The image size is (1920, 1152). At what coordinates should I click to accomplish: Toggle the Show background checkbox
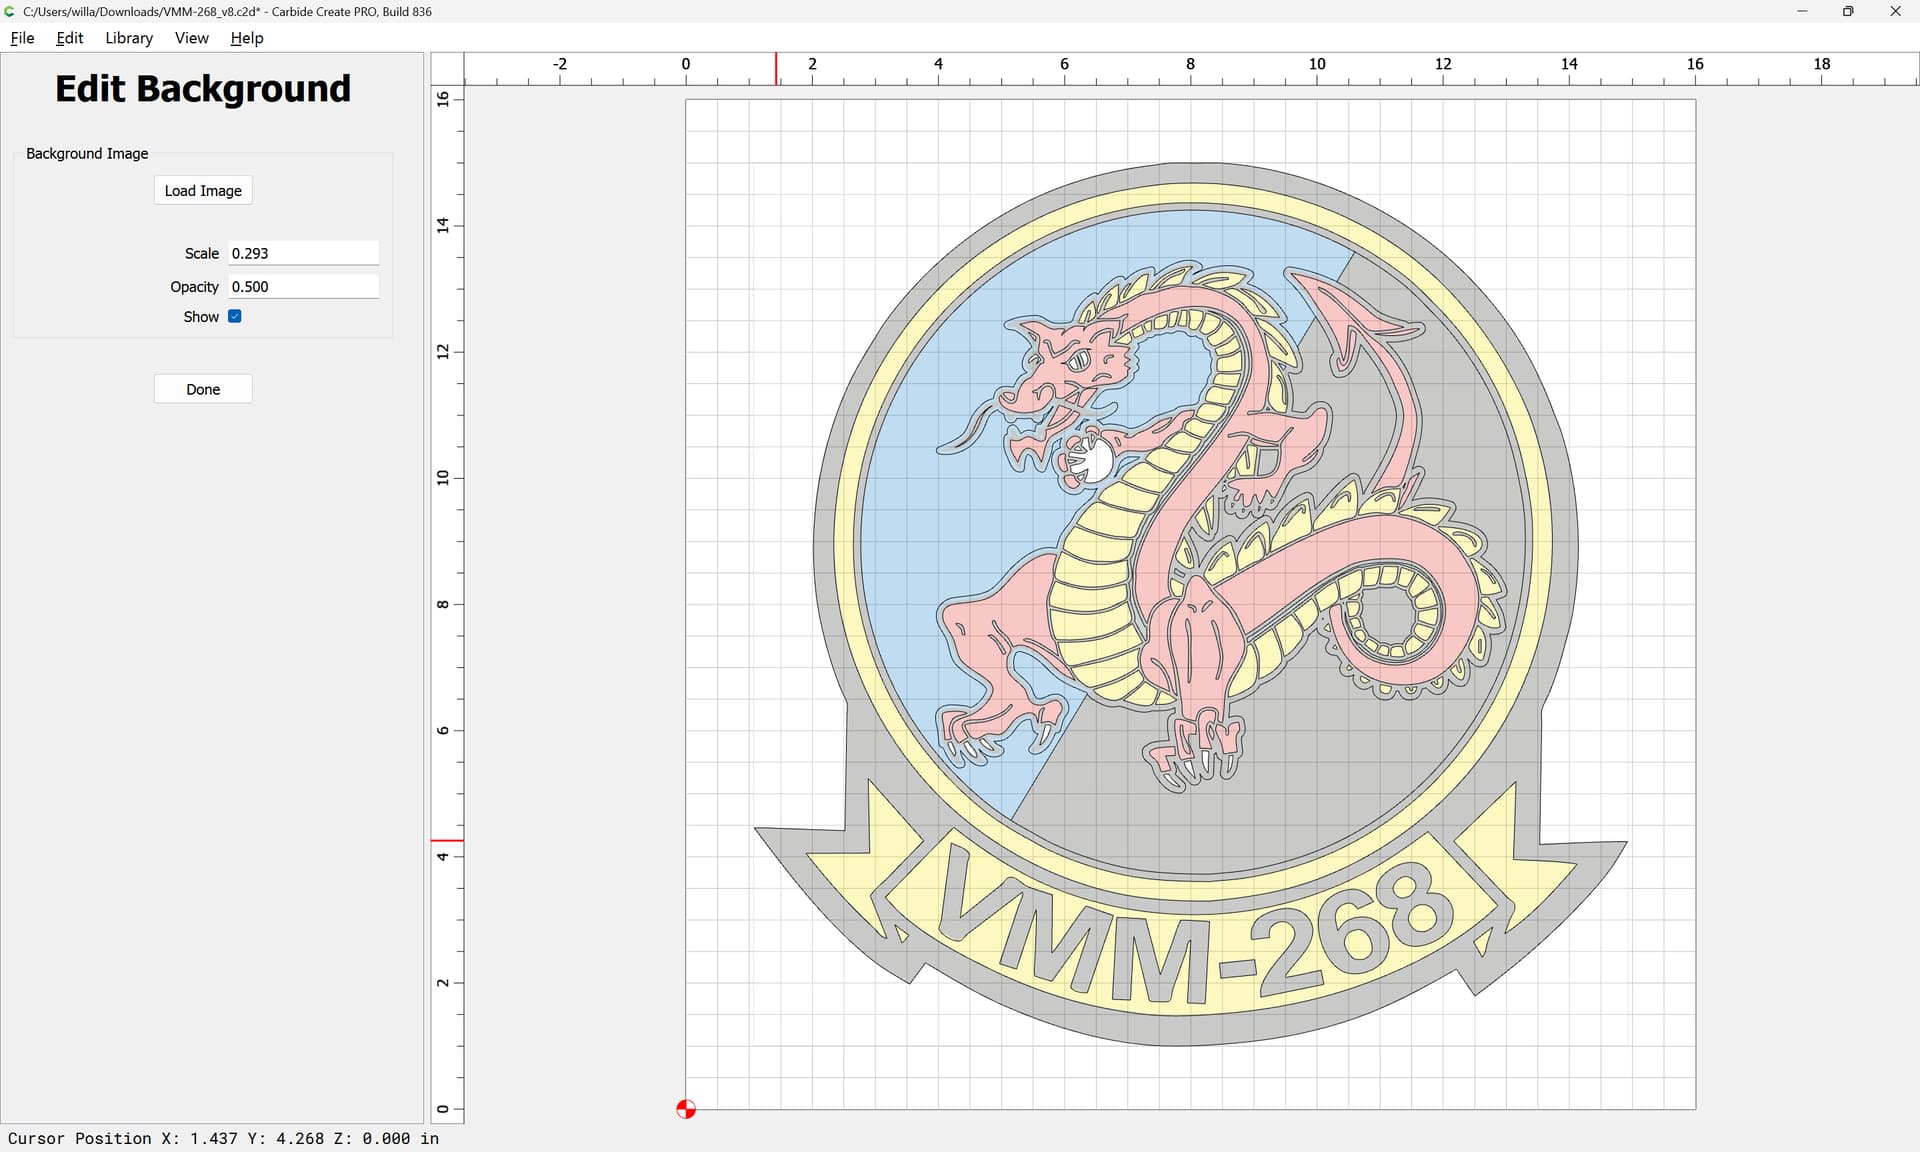(235, 316)
